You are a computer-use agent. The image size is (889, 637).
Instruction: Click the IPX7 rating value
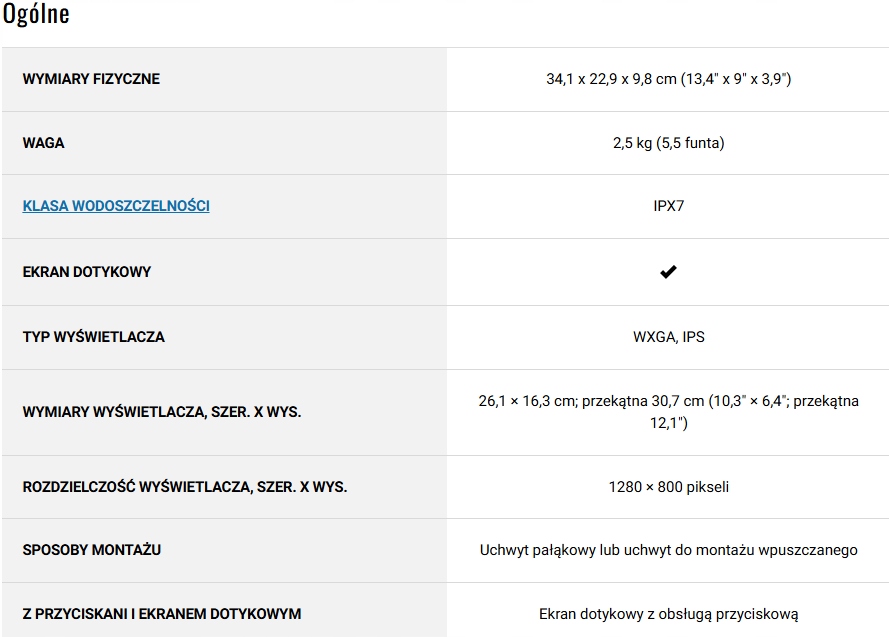[668, 206]
